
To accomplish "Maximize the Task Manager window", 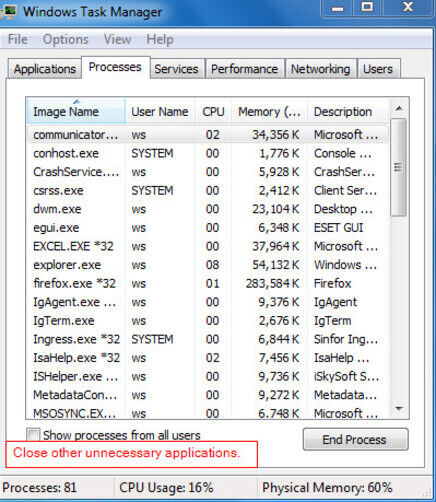I will pyautogui.click(x=368, y=7).
